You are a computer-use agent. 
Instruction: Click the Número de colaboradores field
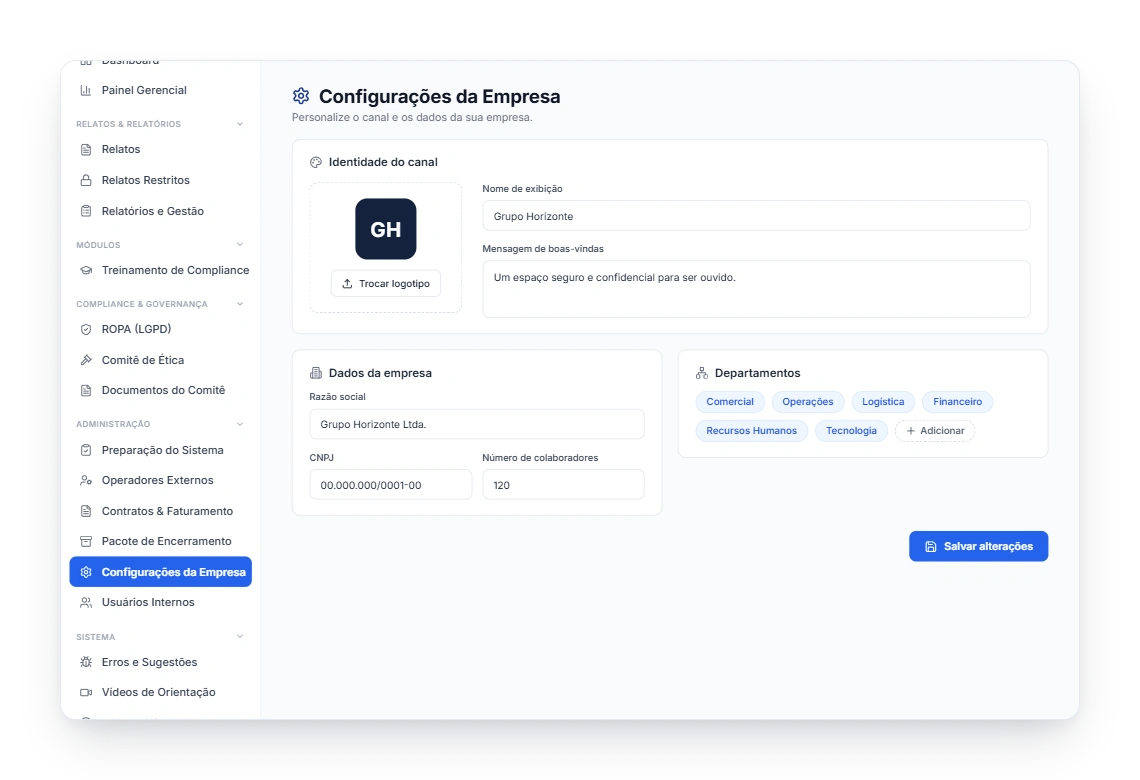click(x=563, y=485)
